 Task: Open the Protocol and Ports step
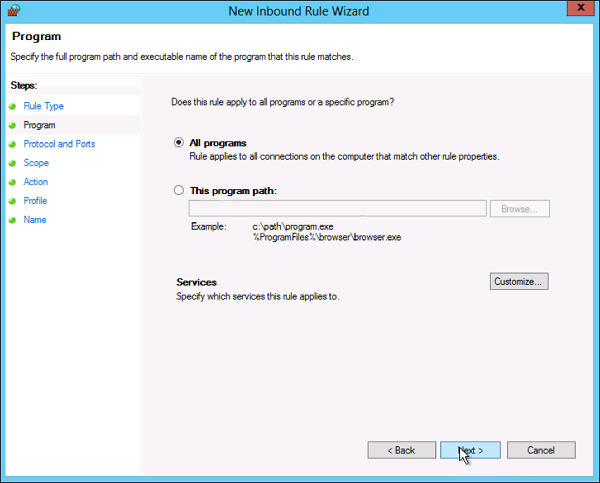[x=59, y=144]
